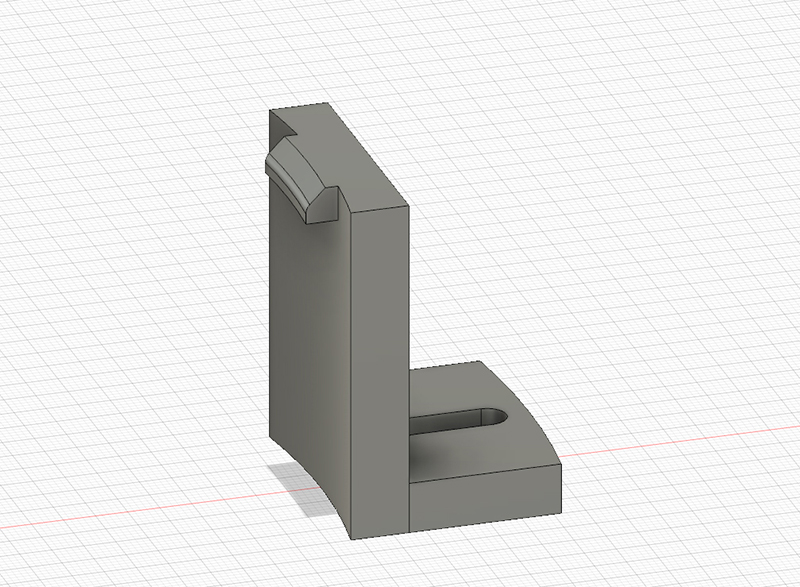Click the front vertical face of base plate

coord(485,497)
